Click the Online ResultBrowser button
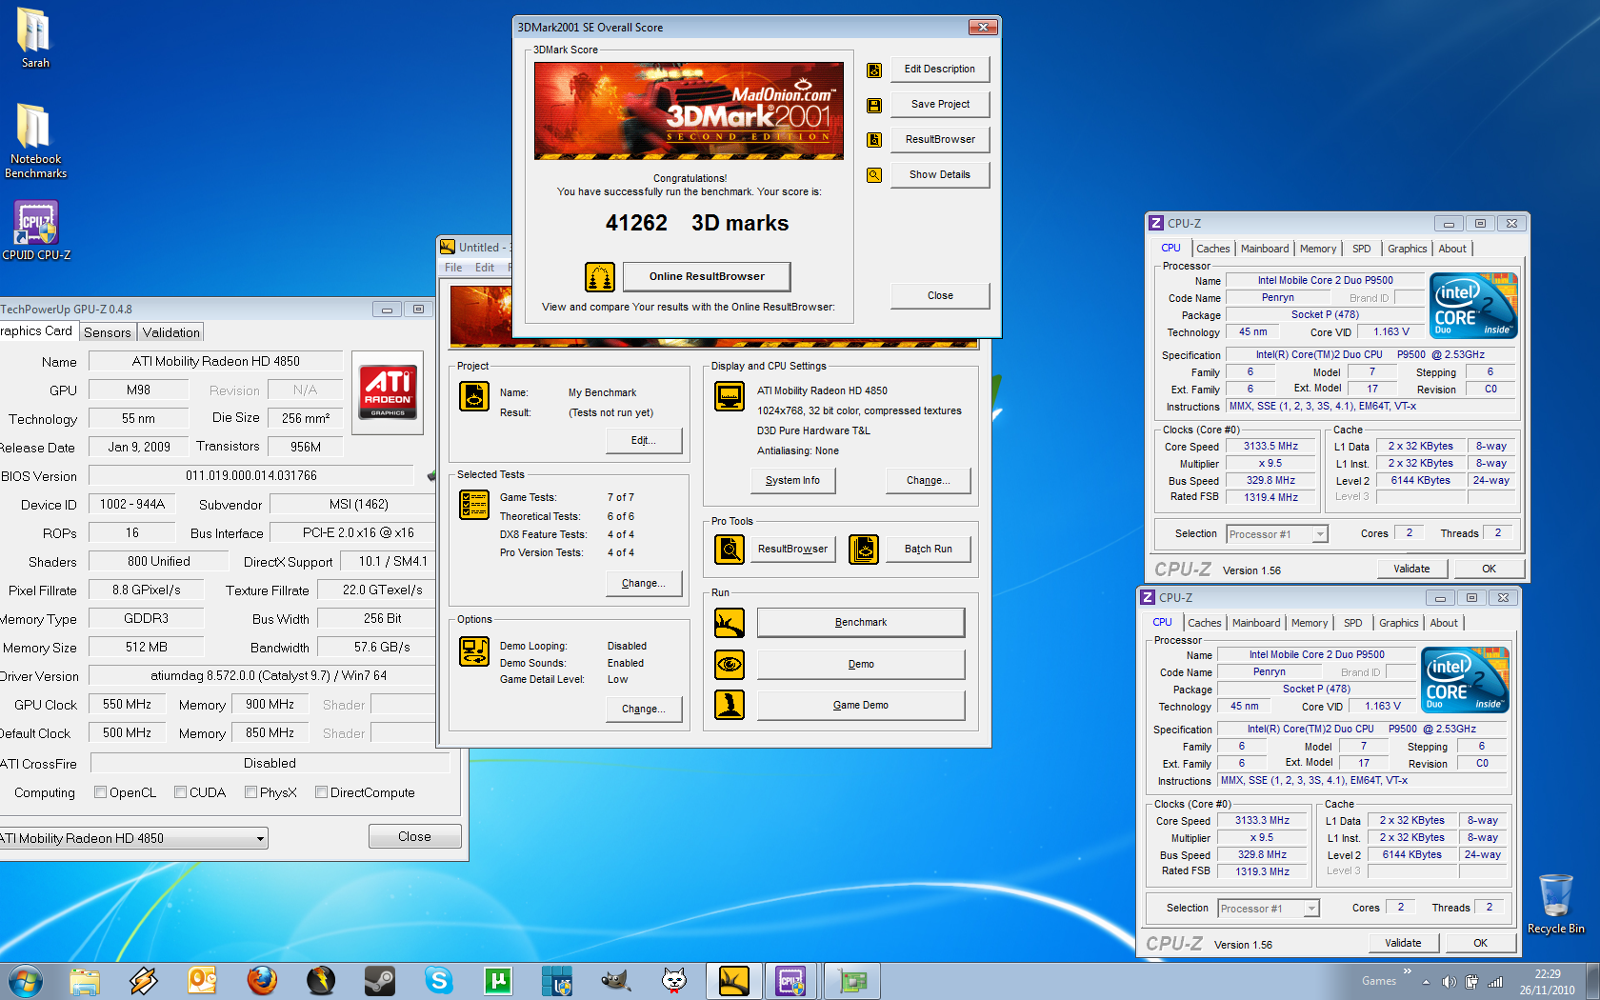The image size is (1600, 1000). pos(706,277)
